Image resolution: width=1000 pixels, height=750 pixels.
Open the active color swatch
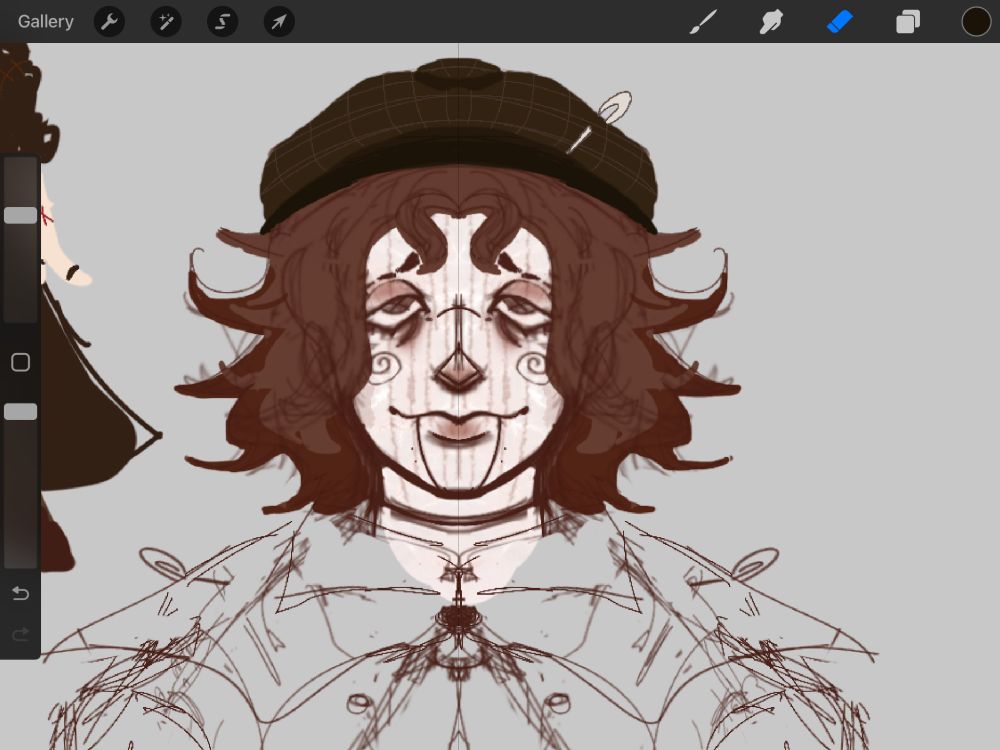coord(976,22)
